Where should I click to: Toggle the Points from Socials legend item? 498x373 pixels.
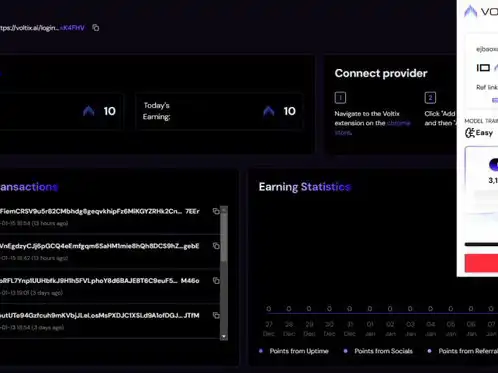pos(378,351)
